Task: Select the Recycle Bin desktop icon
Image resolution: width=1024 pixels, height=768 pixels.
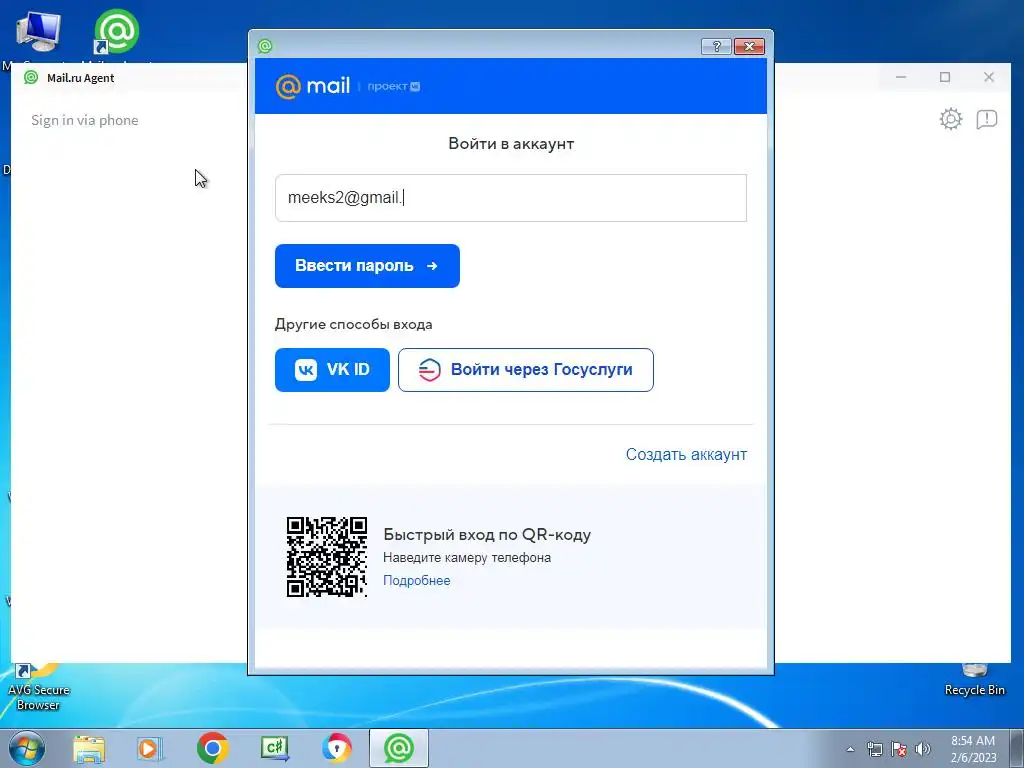Action: coord(974,681)
